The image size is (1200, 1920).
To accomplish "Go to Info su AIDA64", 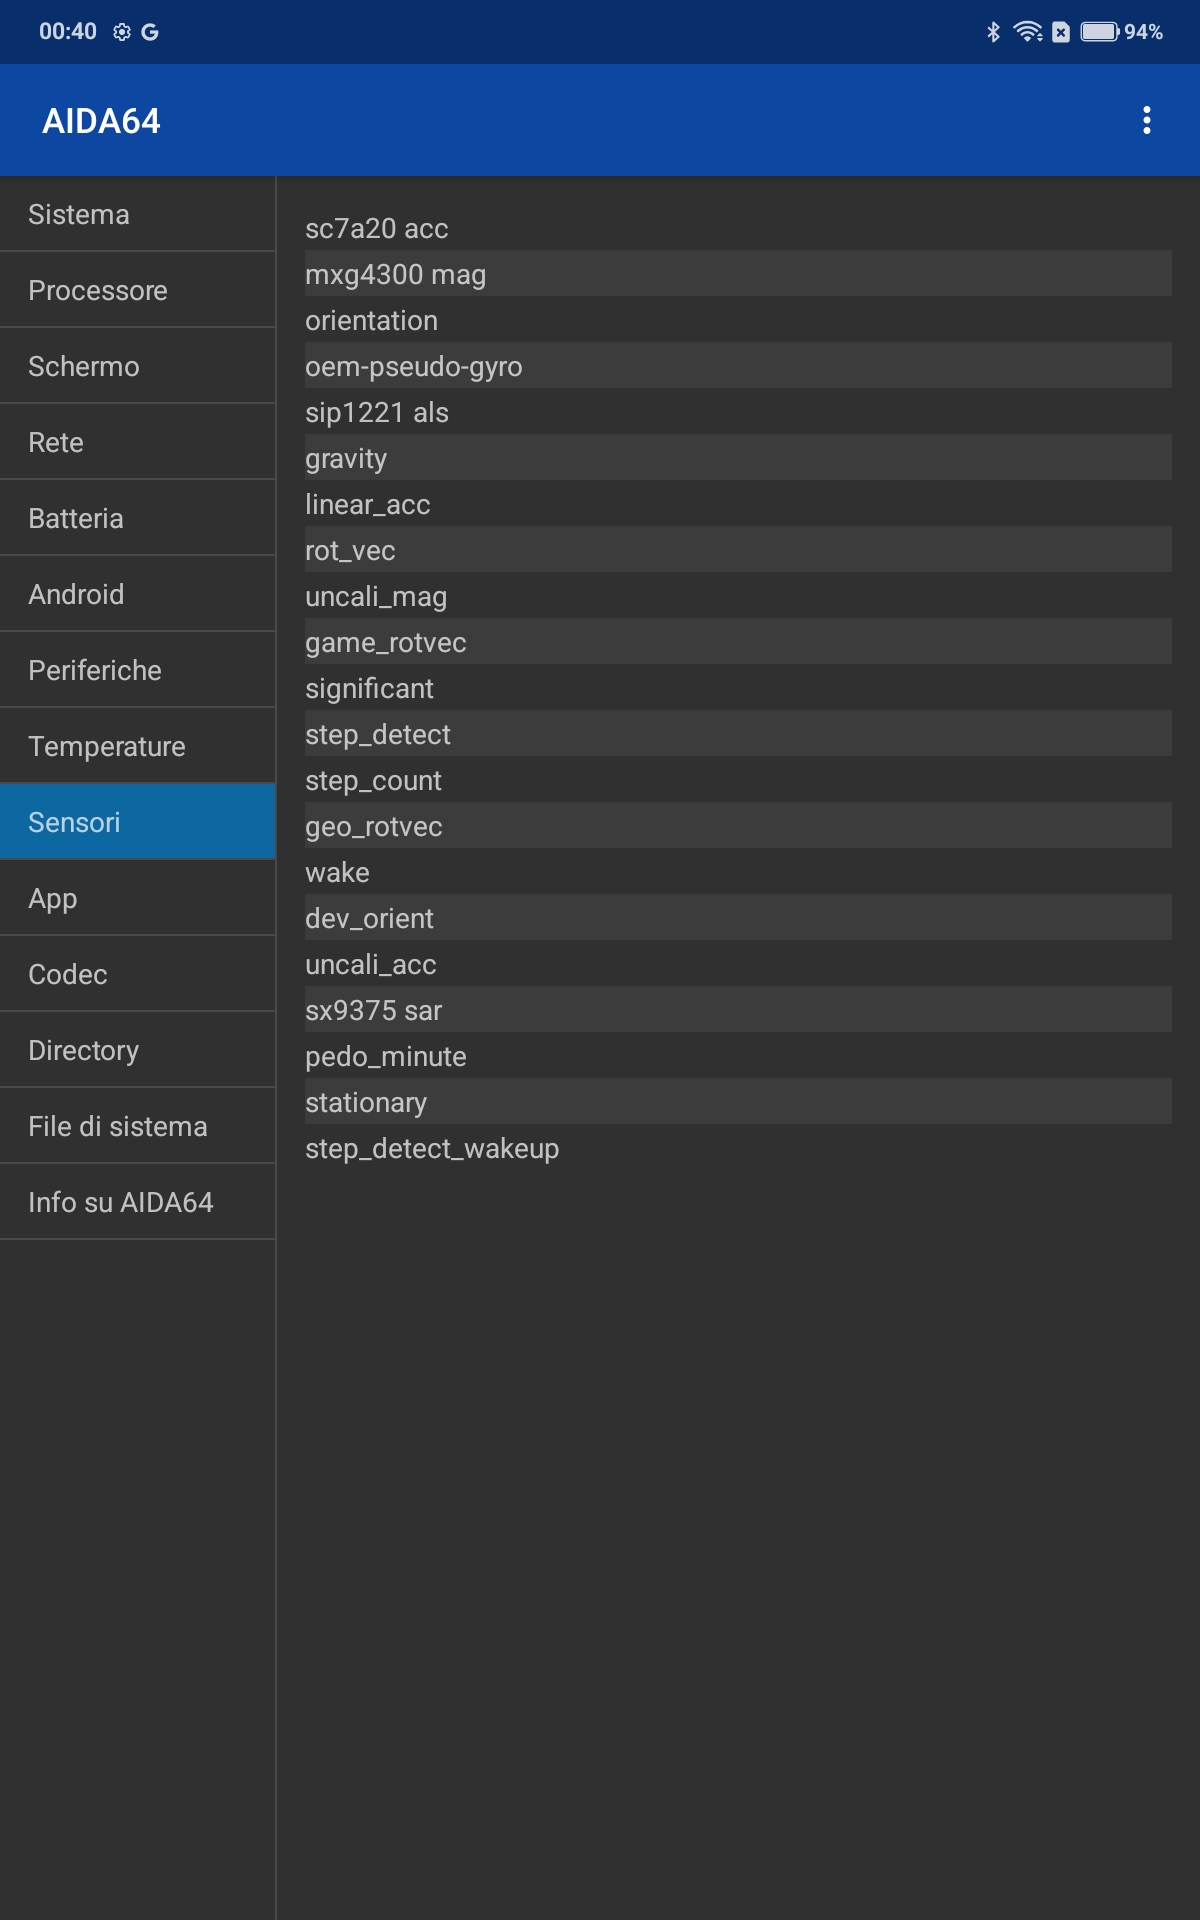I will (138, 1202).
